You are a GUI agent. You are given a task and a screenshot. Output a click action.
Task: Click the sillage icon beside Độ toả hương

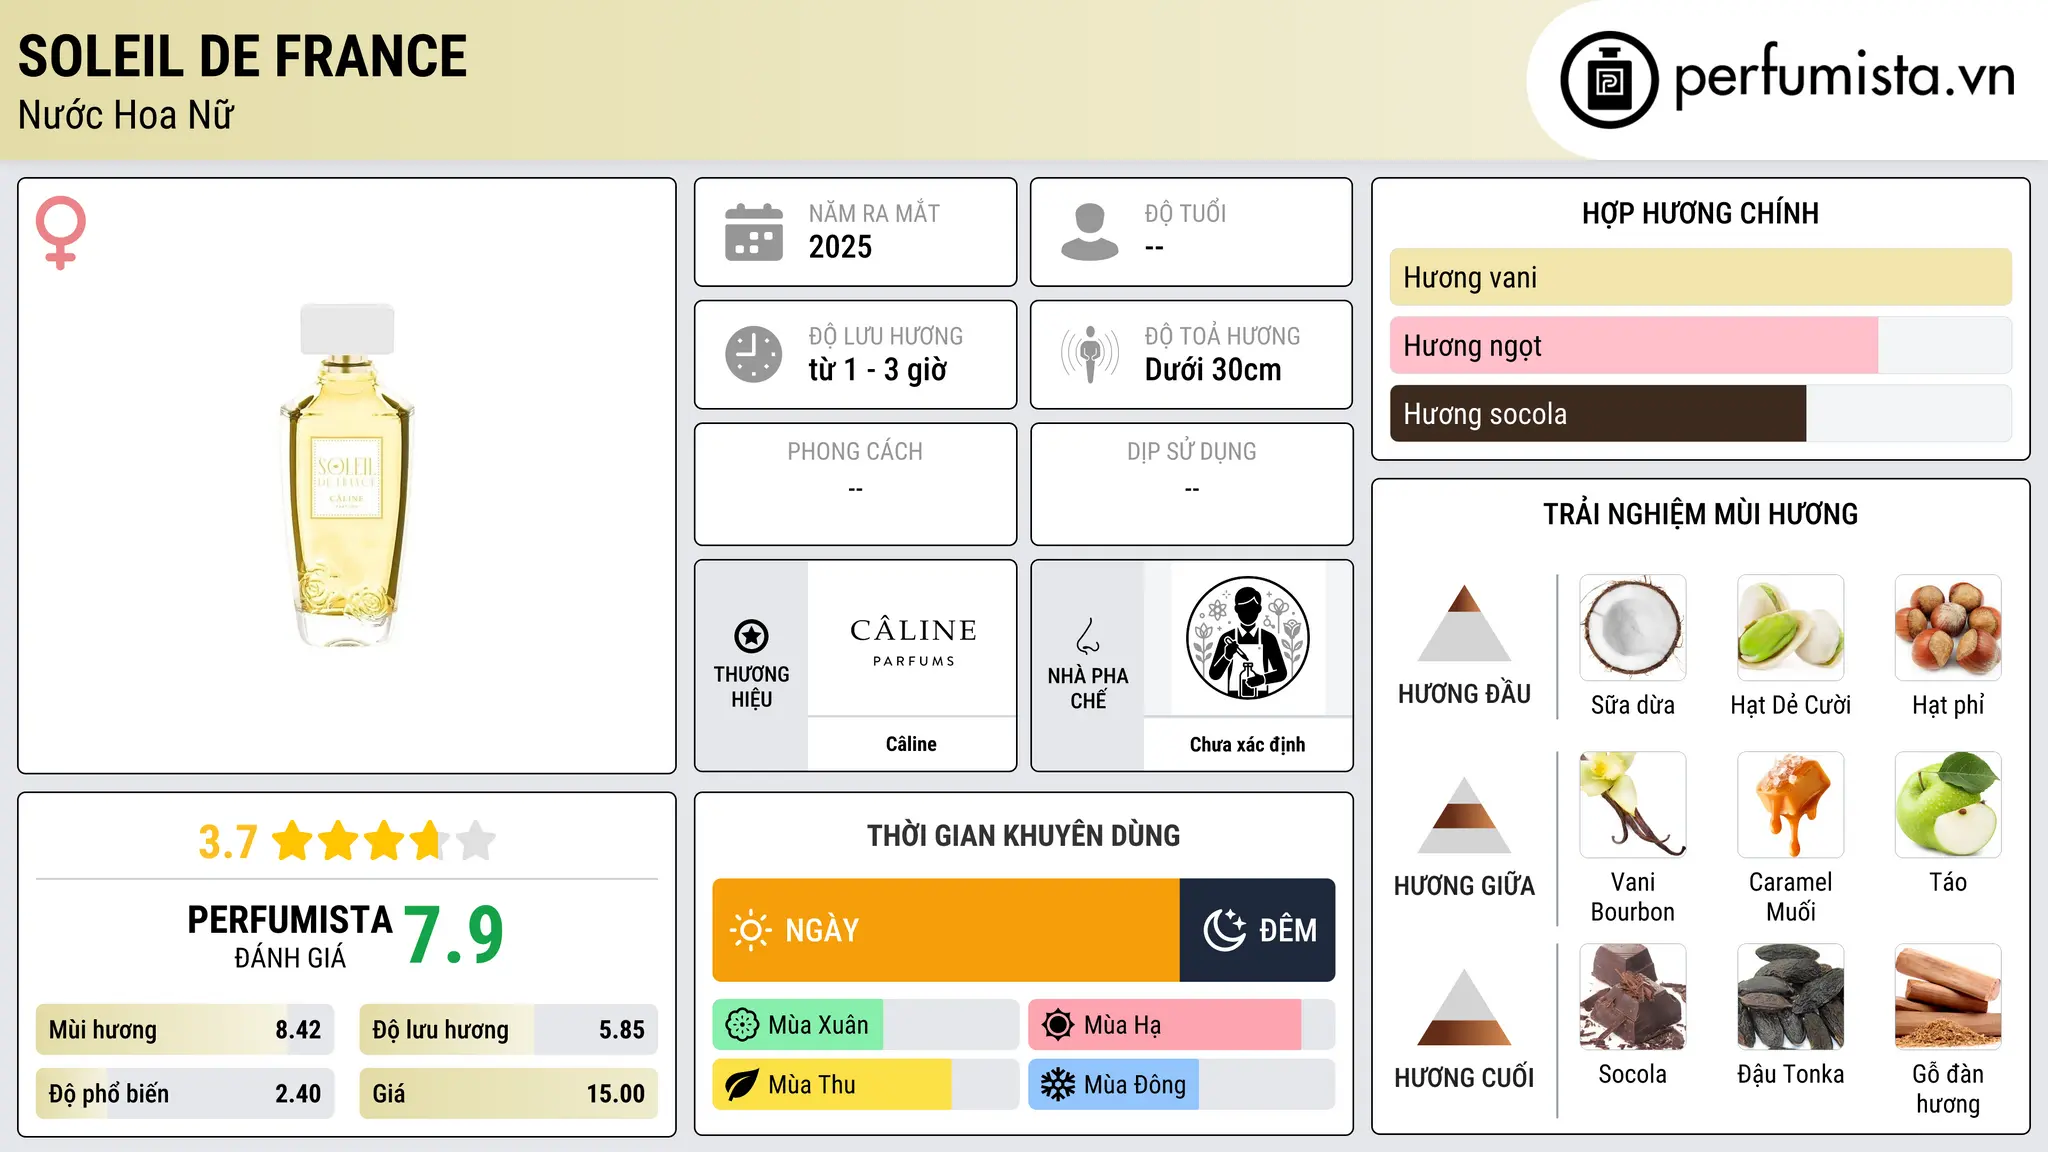pos(1090,354)
